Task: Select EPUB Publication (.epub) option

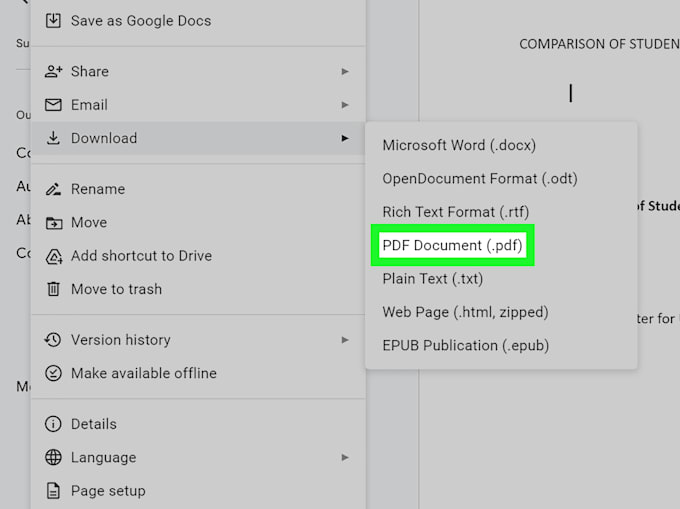Action: (x=466, y=346)
